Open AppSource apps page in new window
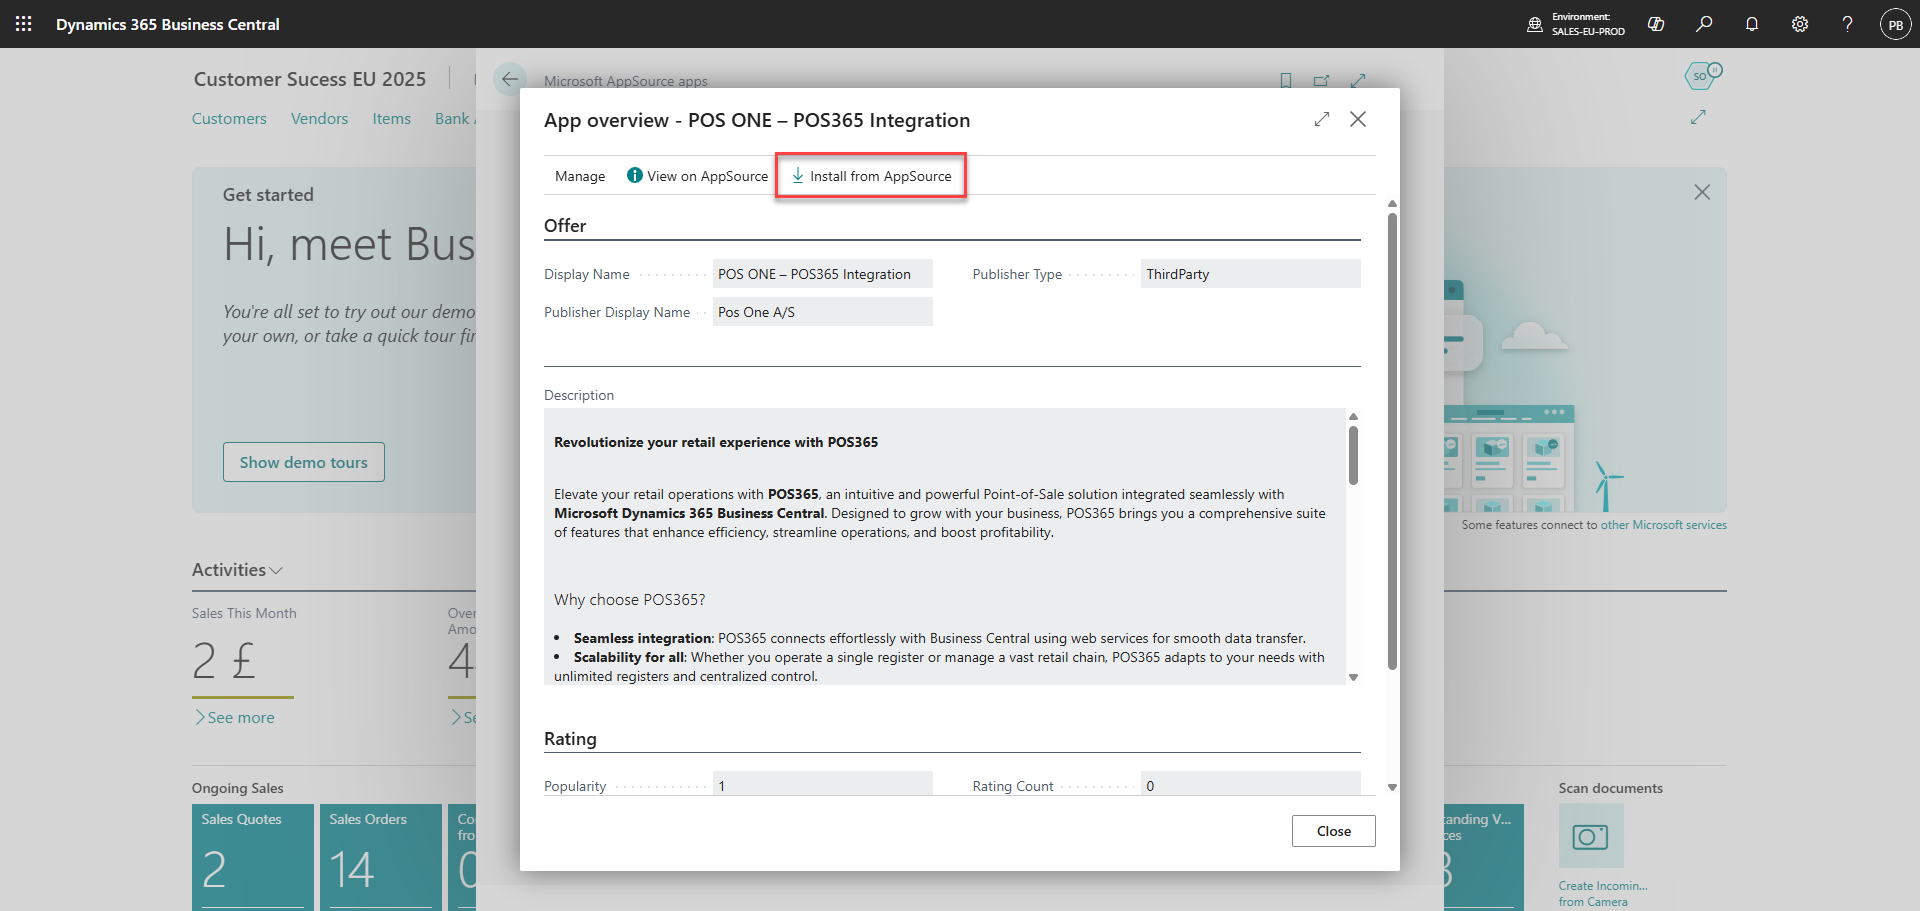 click(1321, 80)
